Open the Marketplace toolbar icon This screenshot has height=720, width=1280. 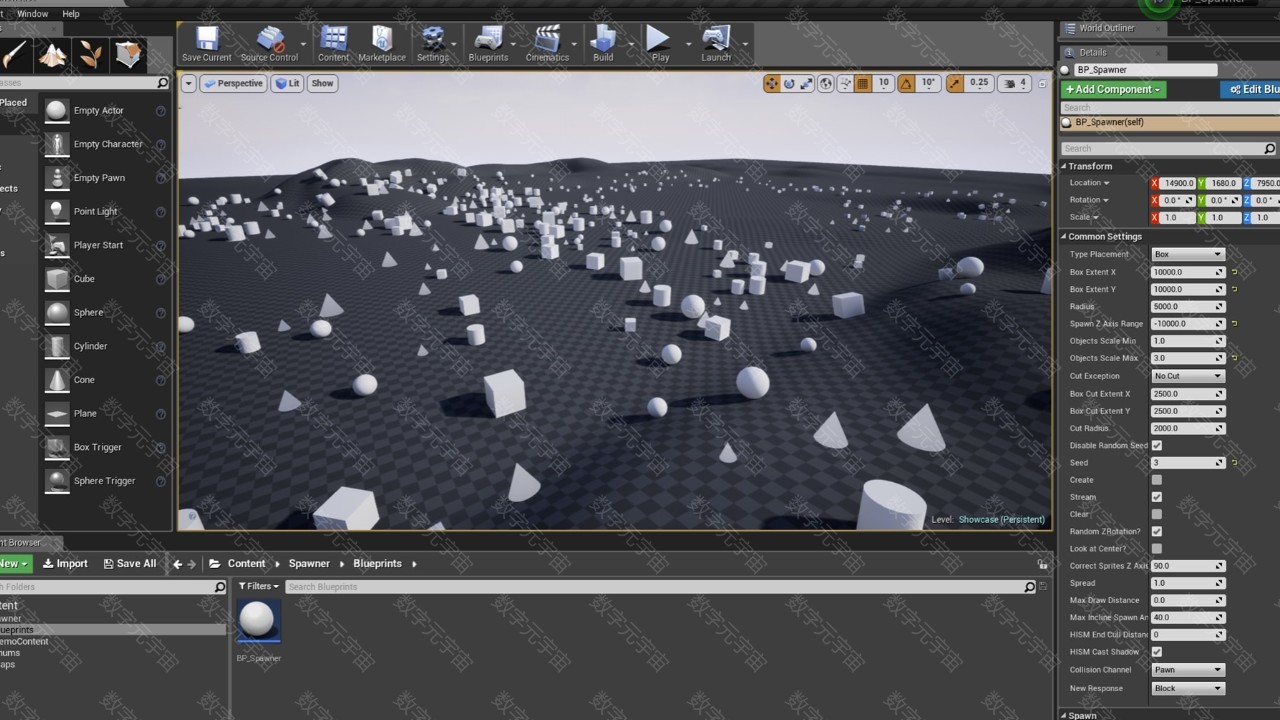tap(382, 44)
